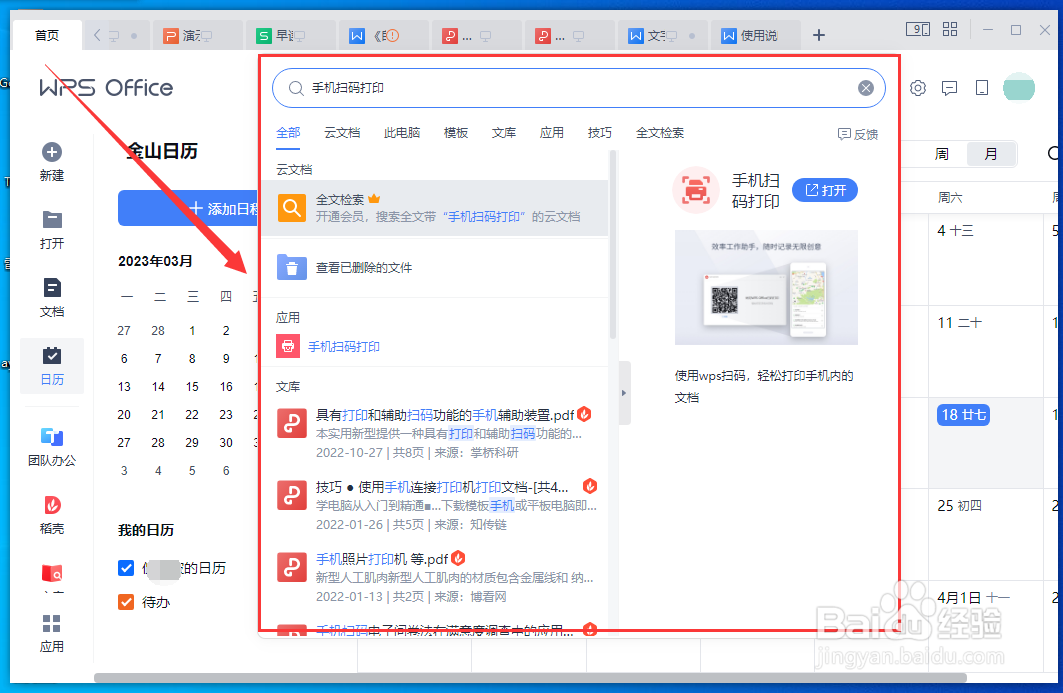Viewport: 1063px width, 693px height.
Task: Click the search results vertical scrollbar
Action: click(613, 244)
